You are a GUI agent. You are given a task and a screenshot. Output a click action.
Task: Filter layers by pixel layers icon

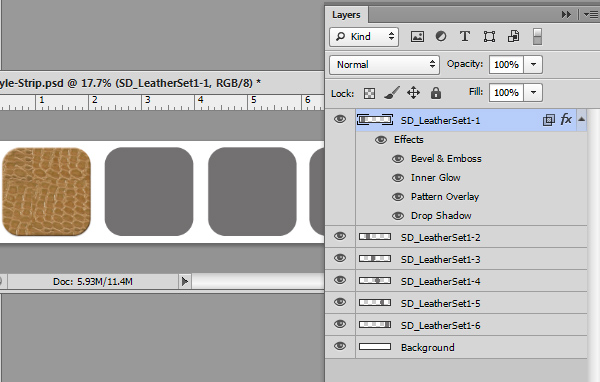[417, 37]
